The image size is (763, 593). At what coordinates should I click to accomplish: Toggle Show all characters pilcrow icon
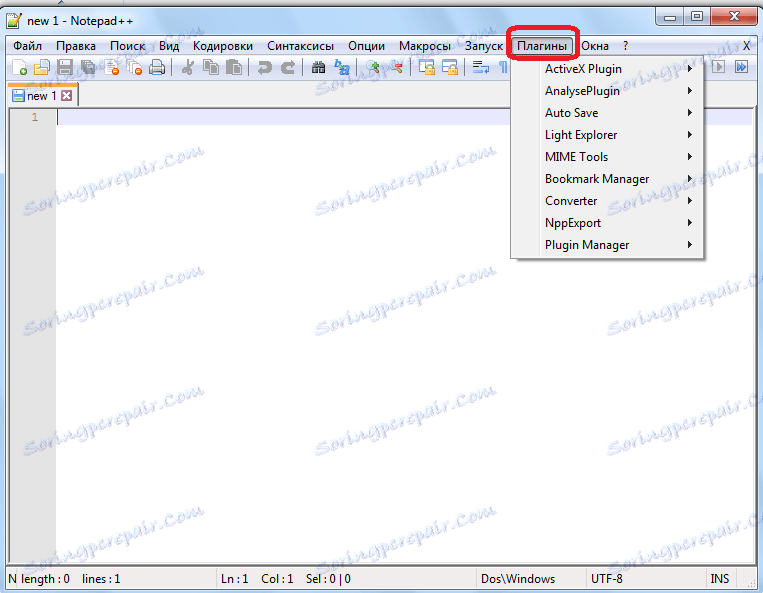point(503,67)
